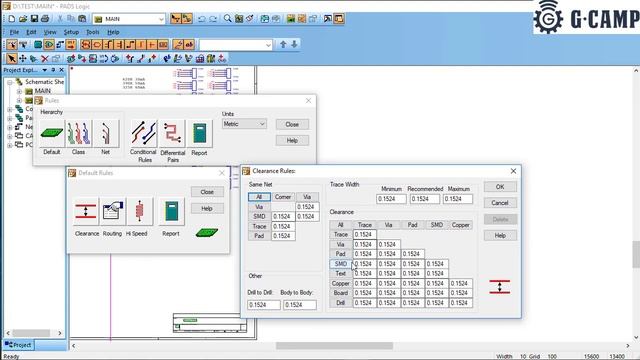This screenshot has width=640, height=360.
Task: Switch to the Project tab
Action: [x=18, y=345]
